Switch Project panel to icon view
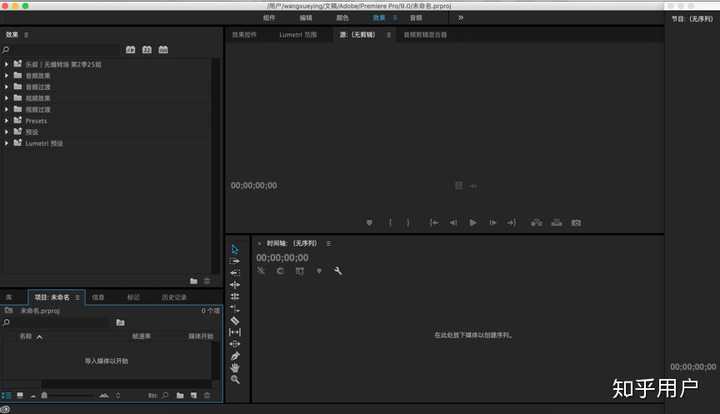The image size is (720, 414). (x=20, y=395)
